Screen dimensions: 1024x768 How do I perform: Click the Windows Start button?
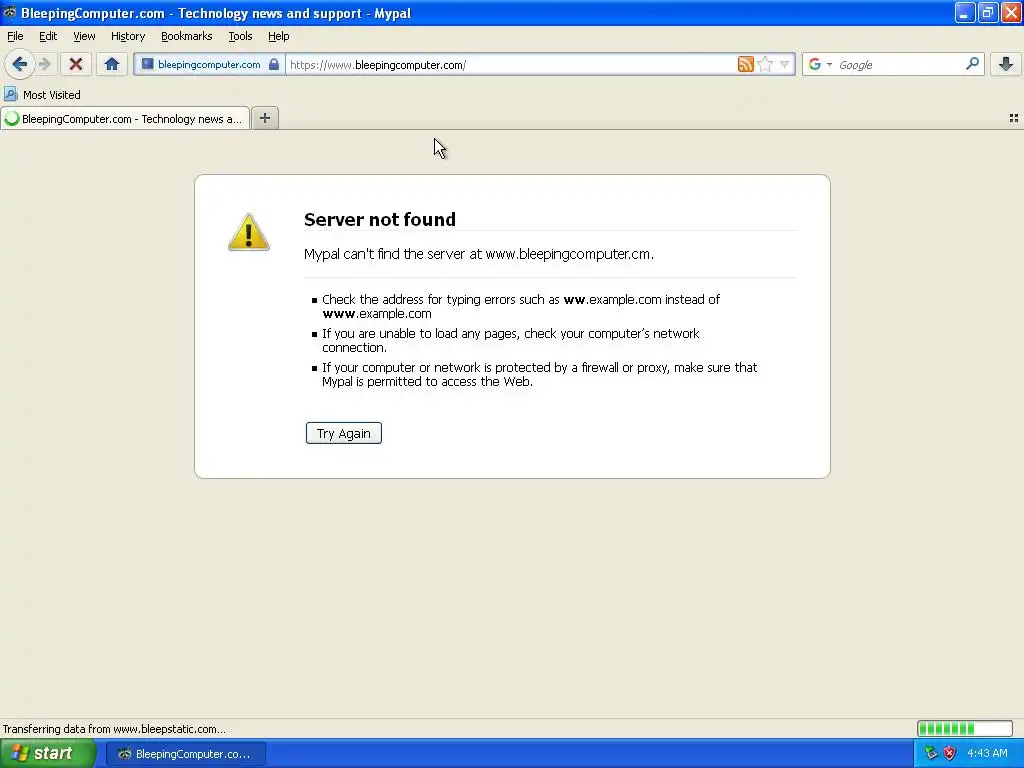pyautogui.click(x=47, y=754)
